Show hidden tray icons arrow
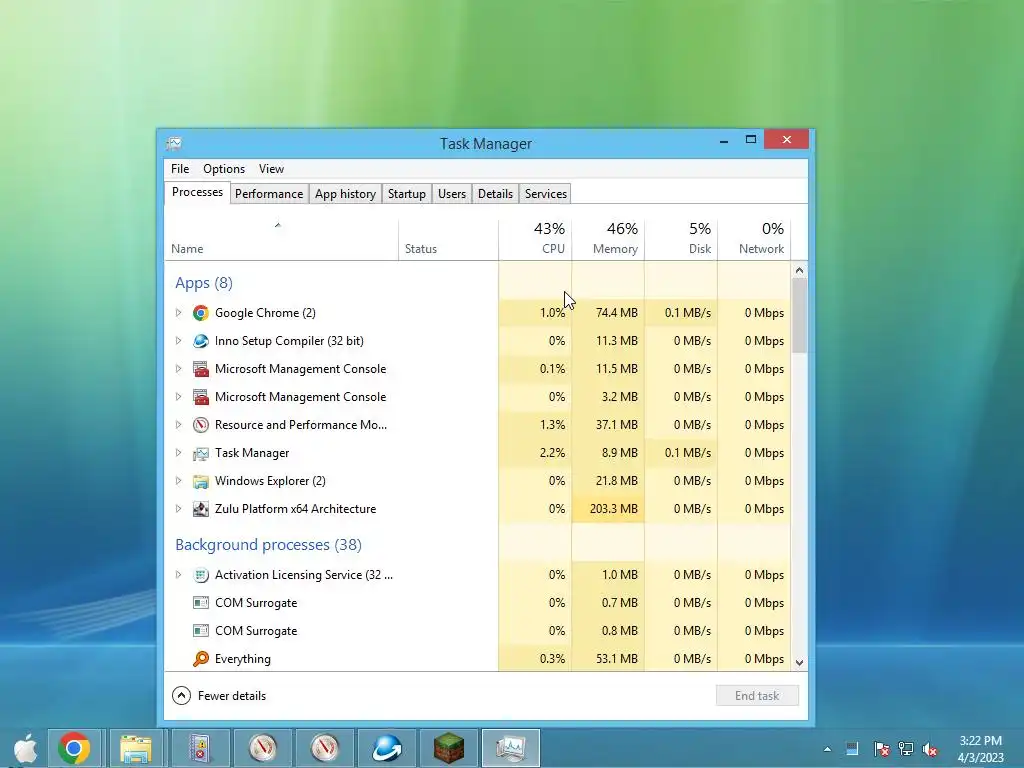Screen dimensions: 1024x768 click(827, 750)
